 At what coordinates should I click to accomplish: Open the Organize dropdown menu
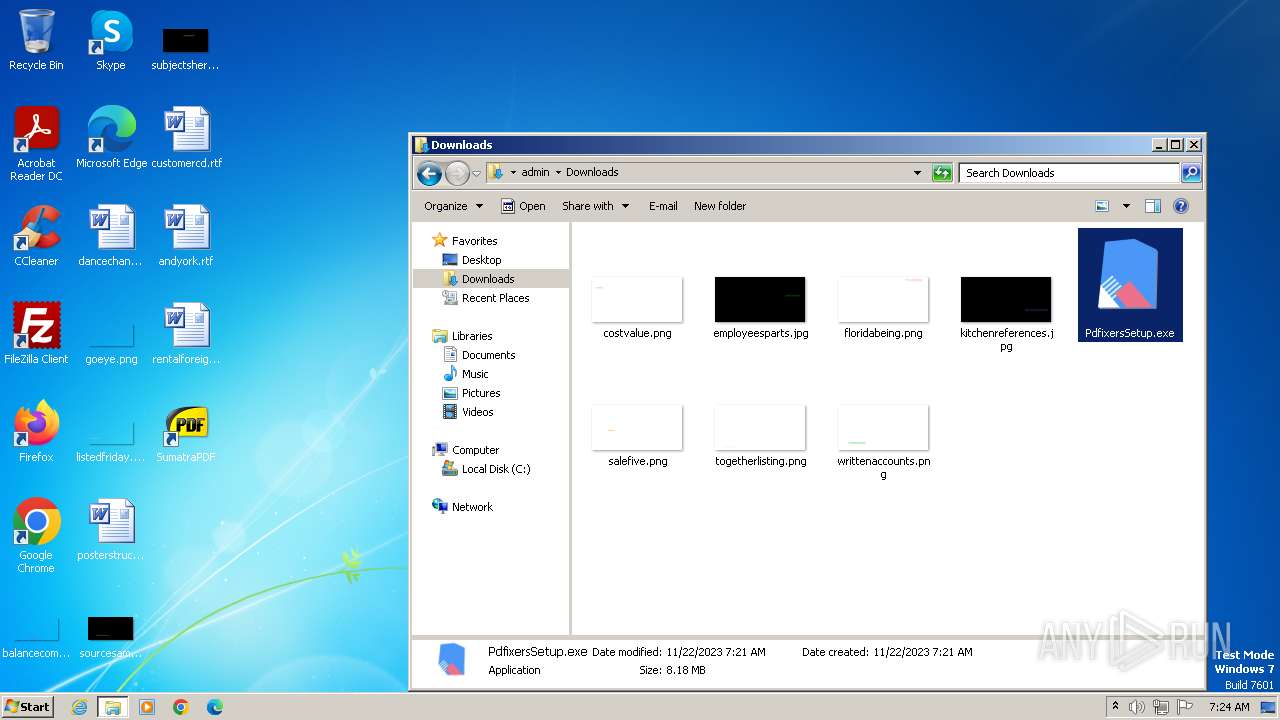pyautogui.click(x=454, y=206)
